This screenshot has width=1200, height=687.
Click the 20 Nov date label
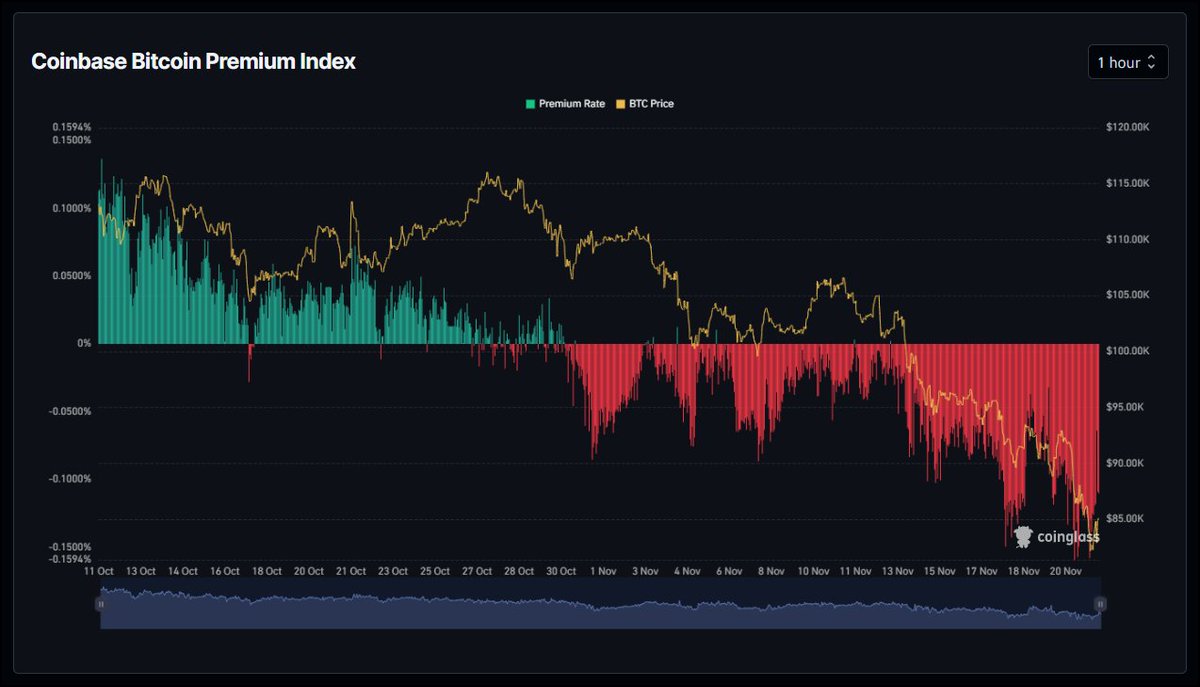click(1066, 572)
